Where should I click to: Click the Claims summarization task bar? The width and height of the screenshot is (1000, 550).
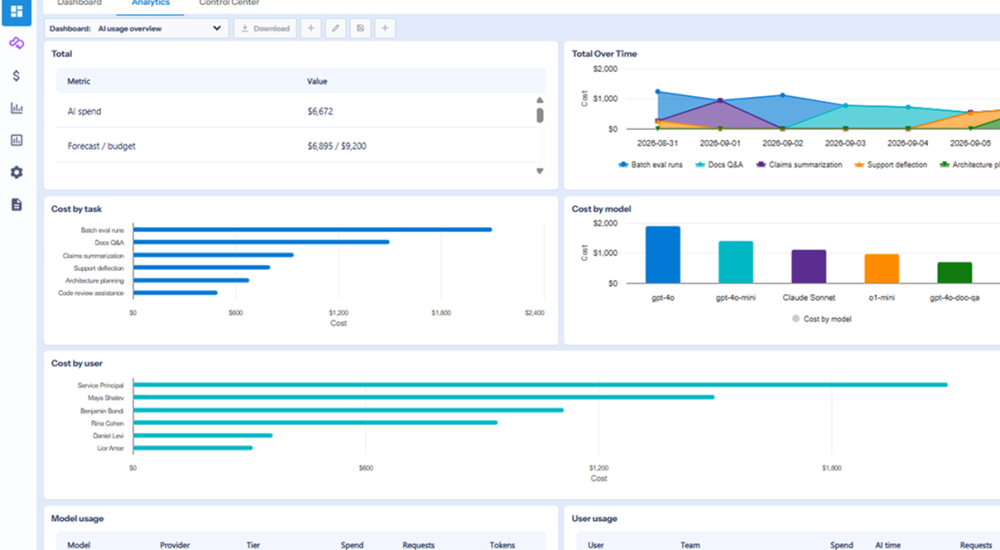(214, 255)
